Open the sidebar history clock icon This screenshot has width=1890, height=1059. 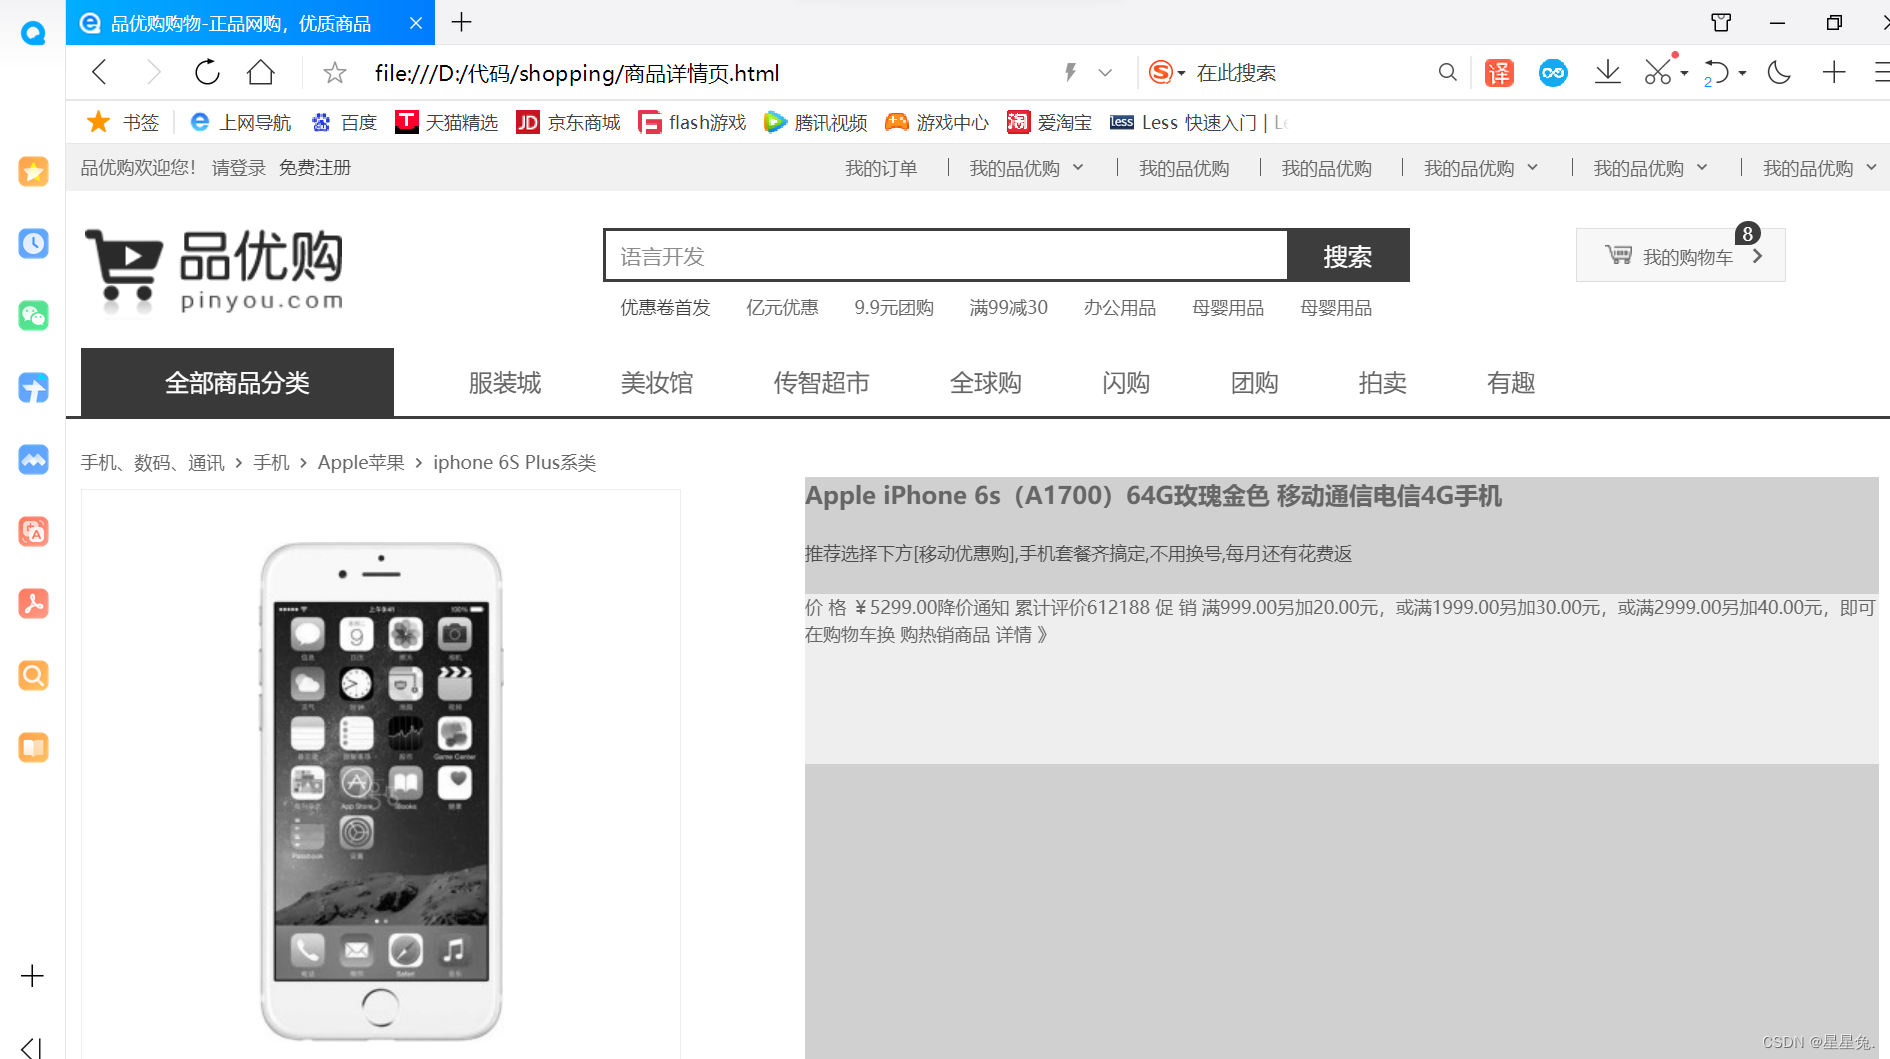click(33, 243)
